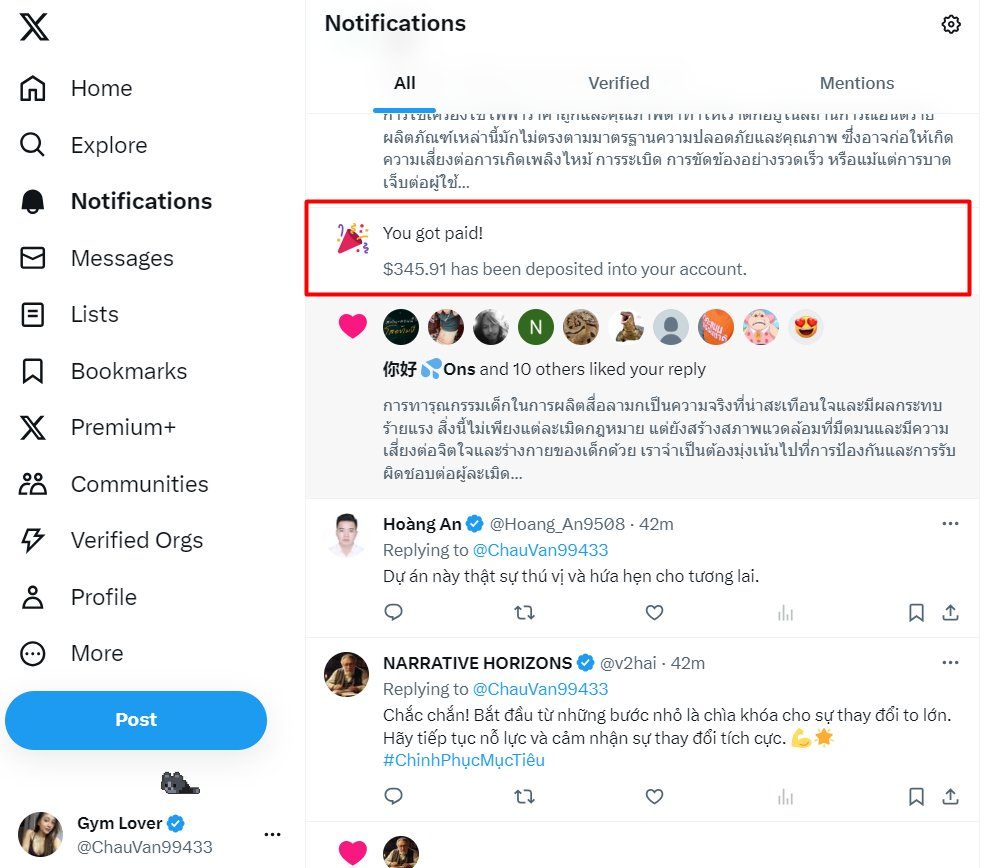Image resolution: width=993 pixels, height=868 pixels.
Task: Open Explore search icon in sidebar
Action: pos(33,145)
